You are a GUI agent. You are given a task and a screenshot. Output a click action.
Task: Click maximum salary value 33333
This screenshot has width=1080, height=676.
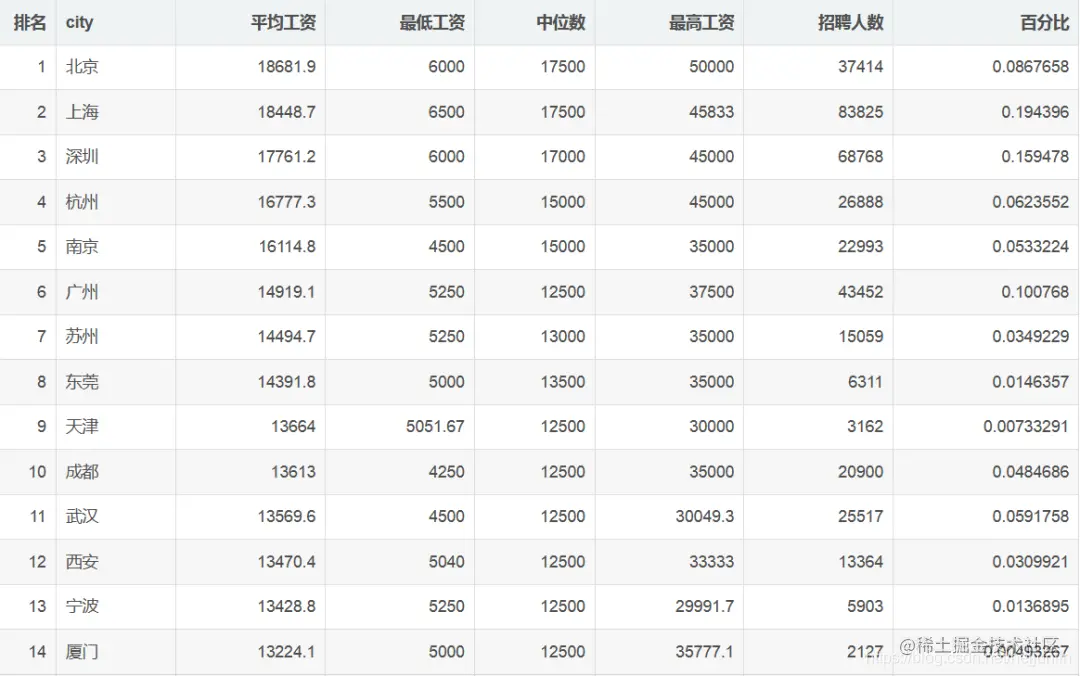click(x=712, y=562)
